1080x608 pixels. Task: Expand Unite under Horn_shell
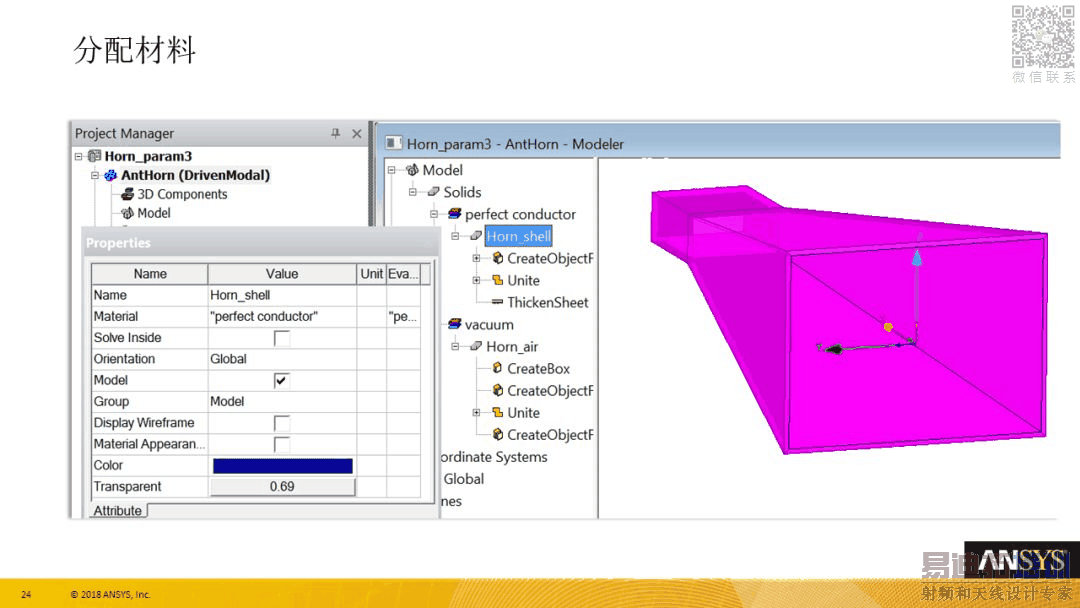point(477,280)
